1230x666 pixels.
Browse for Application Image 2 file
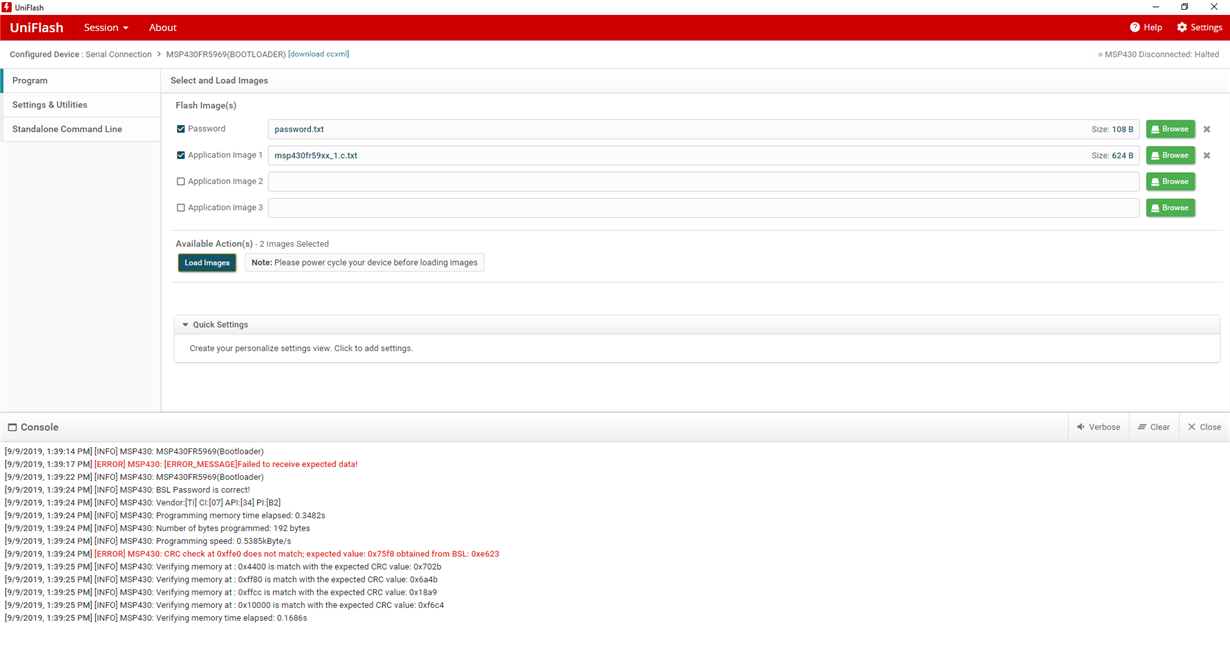point(1170,181)
